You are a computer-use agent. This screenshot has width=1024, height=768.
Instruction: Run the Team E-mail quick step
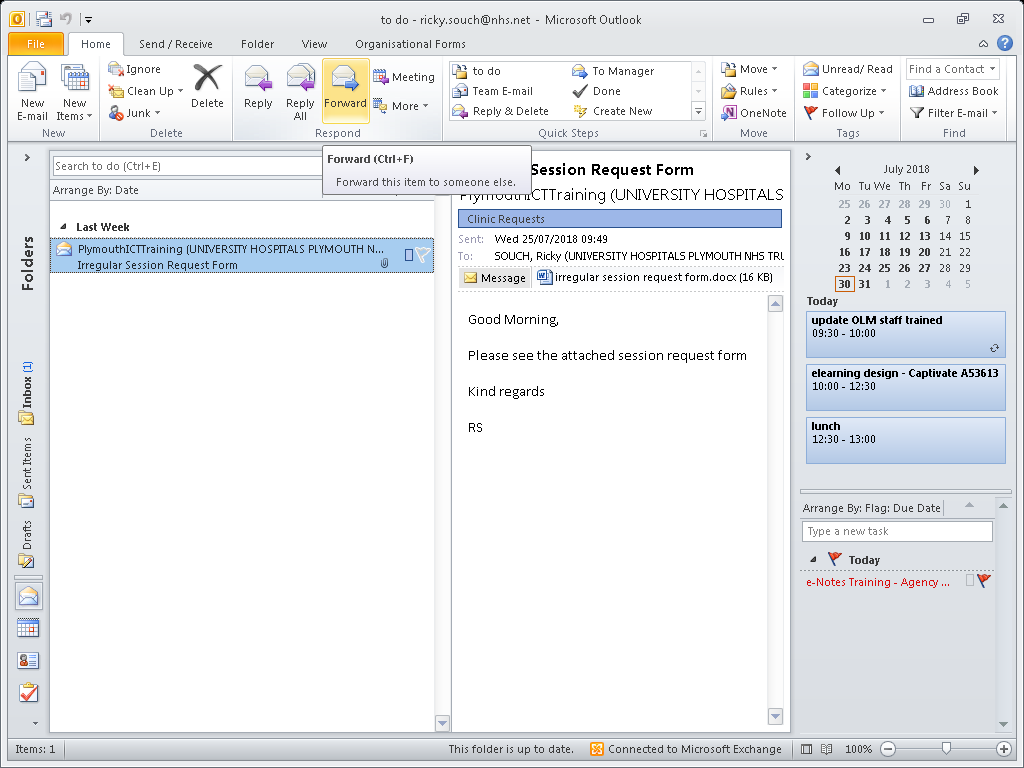[x=493, y=91]
